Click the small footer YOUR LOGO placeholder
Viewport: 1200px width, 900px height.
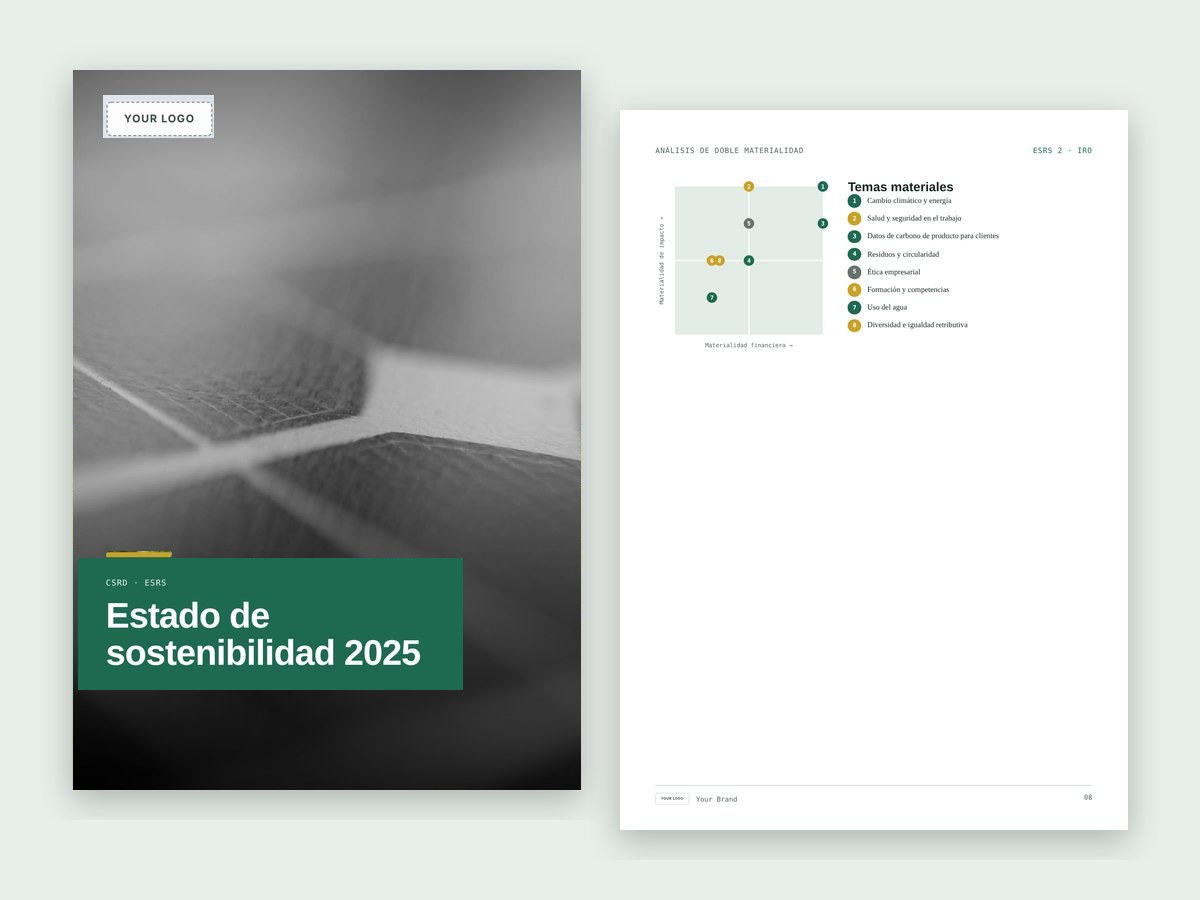point(672,799)
